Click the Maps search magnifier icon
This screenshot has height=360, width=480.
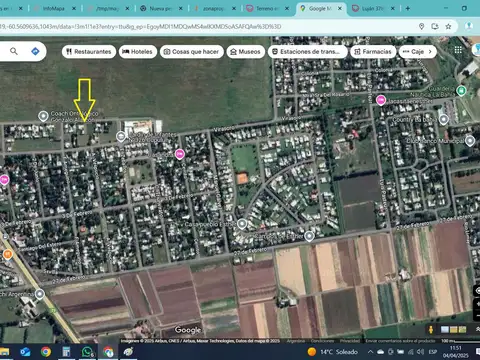(14, 51)
